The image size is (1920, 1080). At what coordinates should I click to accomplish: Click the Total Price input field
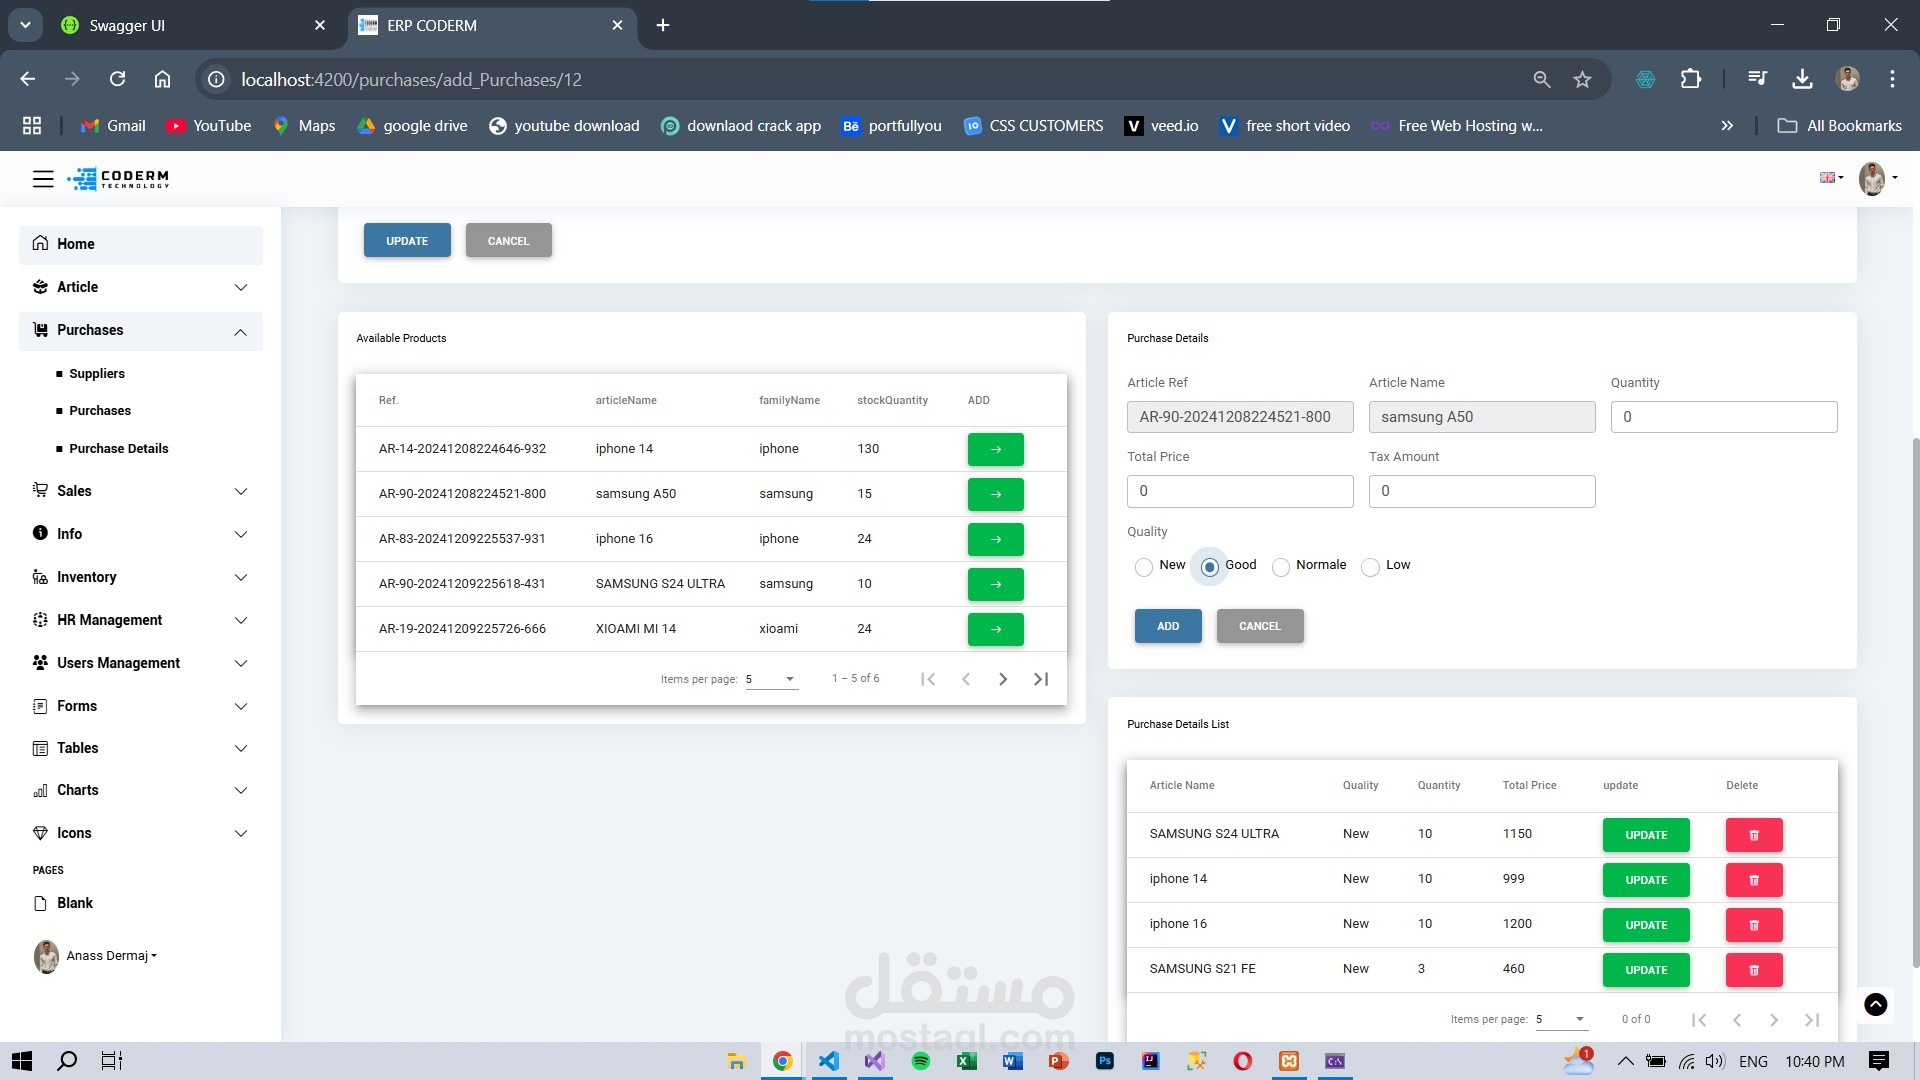(x=1240, y=491)
